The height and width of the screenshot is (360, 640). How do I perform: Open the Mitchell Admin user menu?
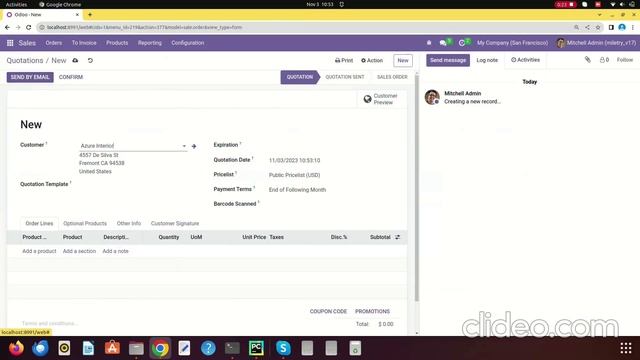click(596, 42)
